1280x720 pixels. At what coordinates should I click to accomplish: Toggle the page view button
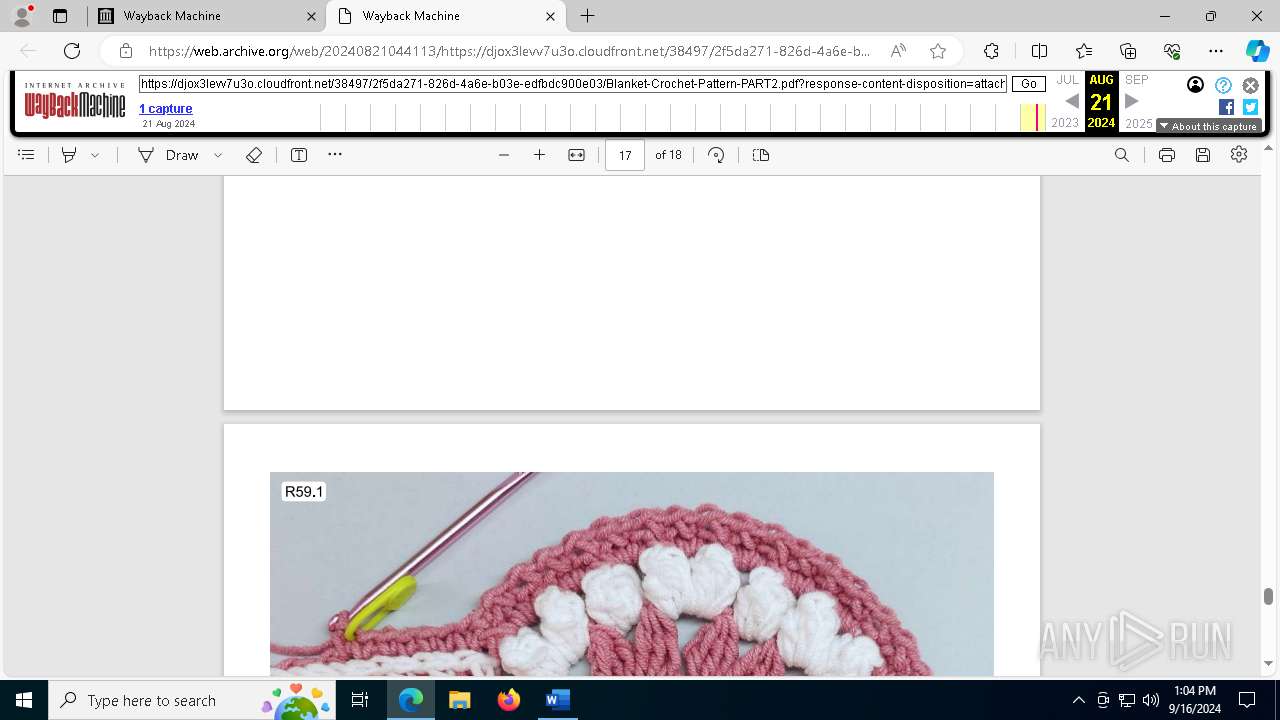click(x=761, y=155)
